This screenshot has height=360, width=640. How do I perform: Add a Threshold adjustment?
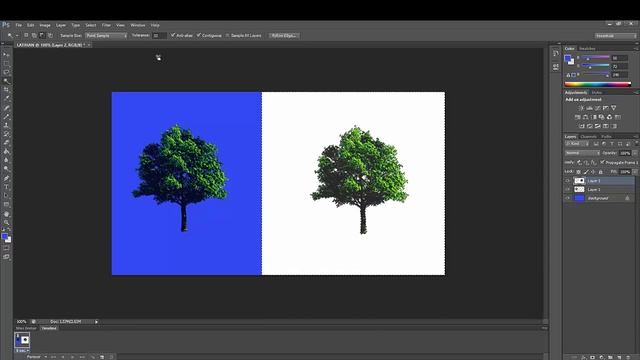coord(598,126)
